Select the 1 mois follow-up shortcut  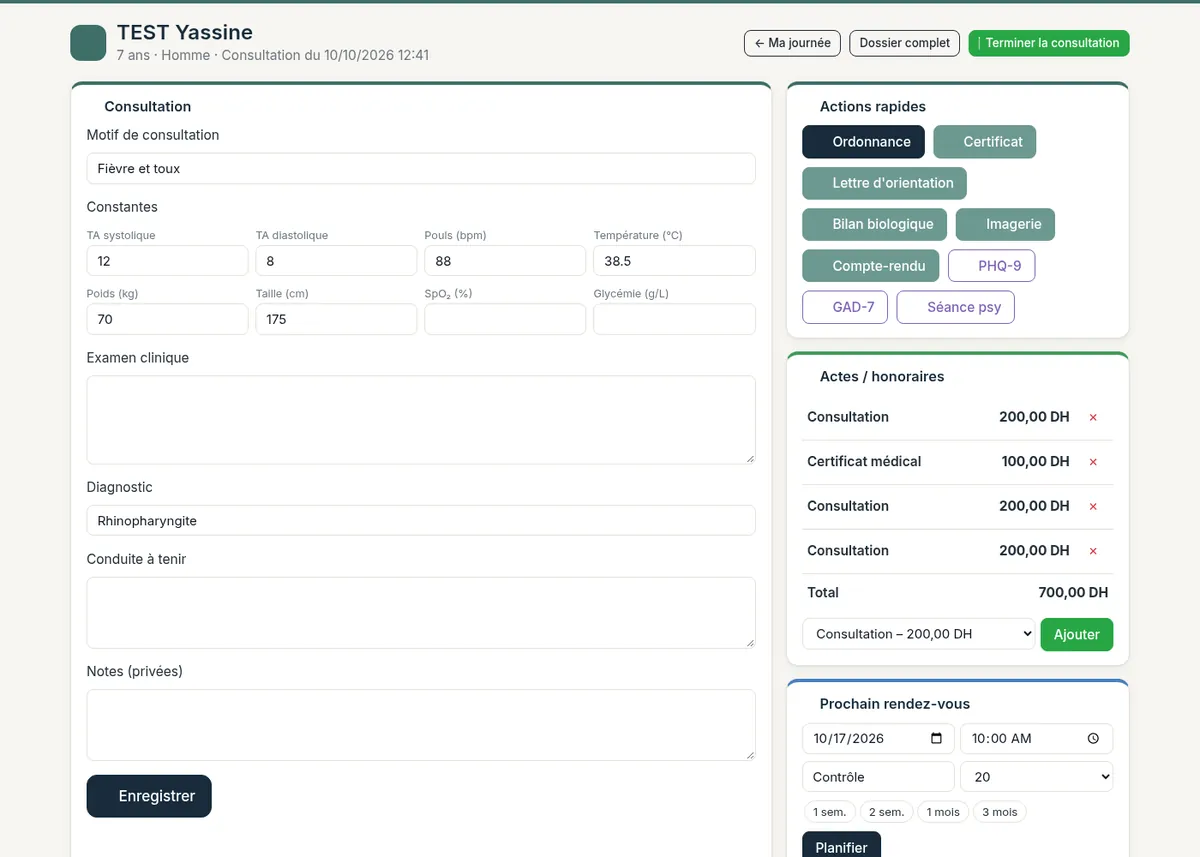pyautogui.click(x=943, y=812)
